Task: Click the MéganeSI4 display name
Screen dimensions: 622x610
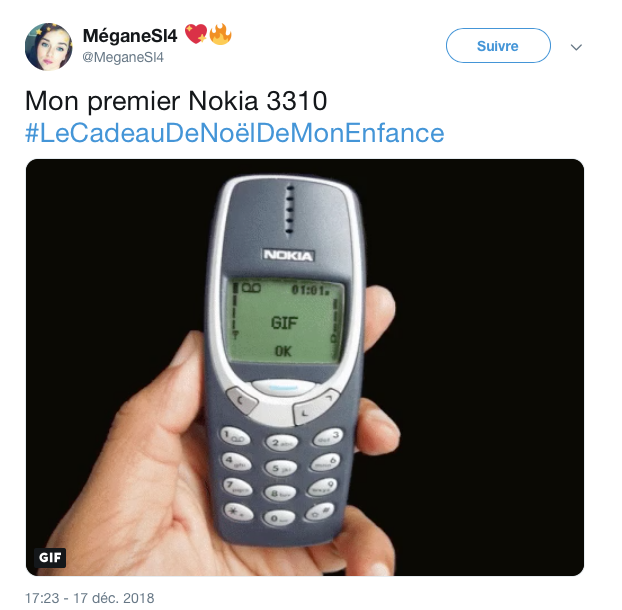Action: tap(130, 36)
